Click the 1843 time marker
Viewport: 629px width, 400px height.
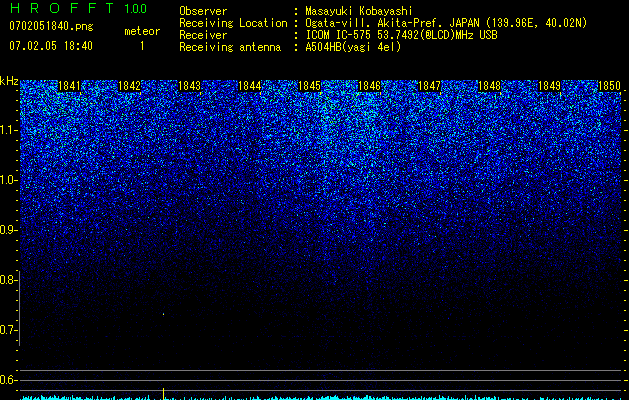pyautogui.click(x=189, y=86)
